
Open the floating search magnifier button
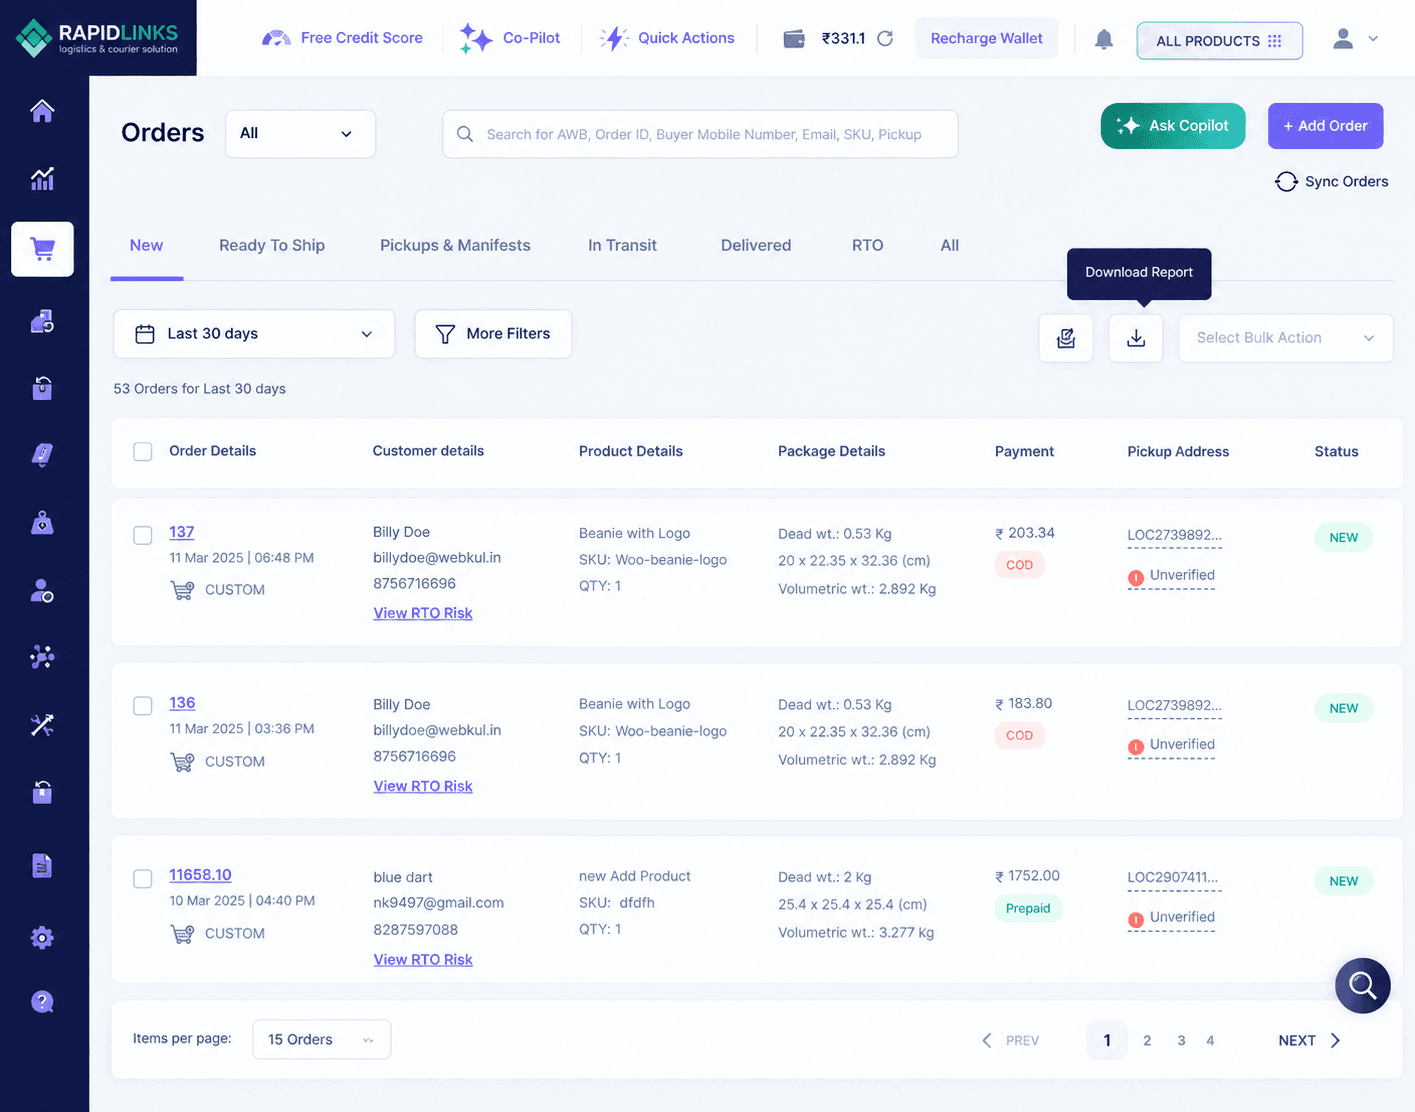(x=1362, y=986)
